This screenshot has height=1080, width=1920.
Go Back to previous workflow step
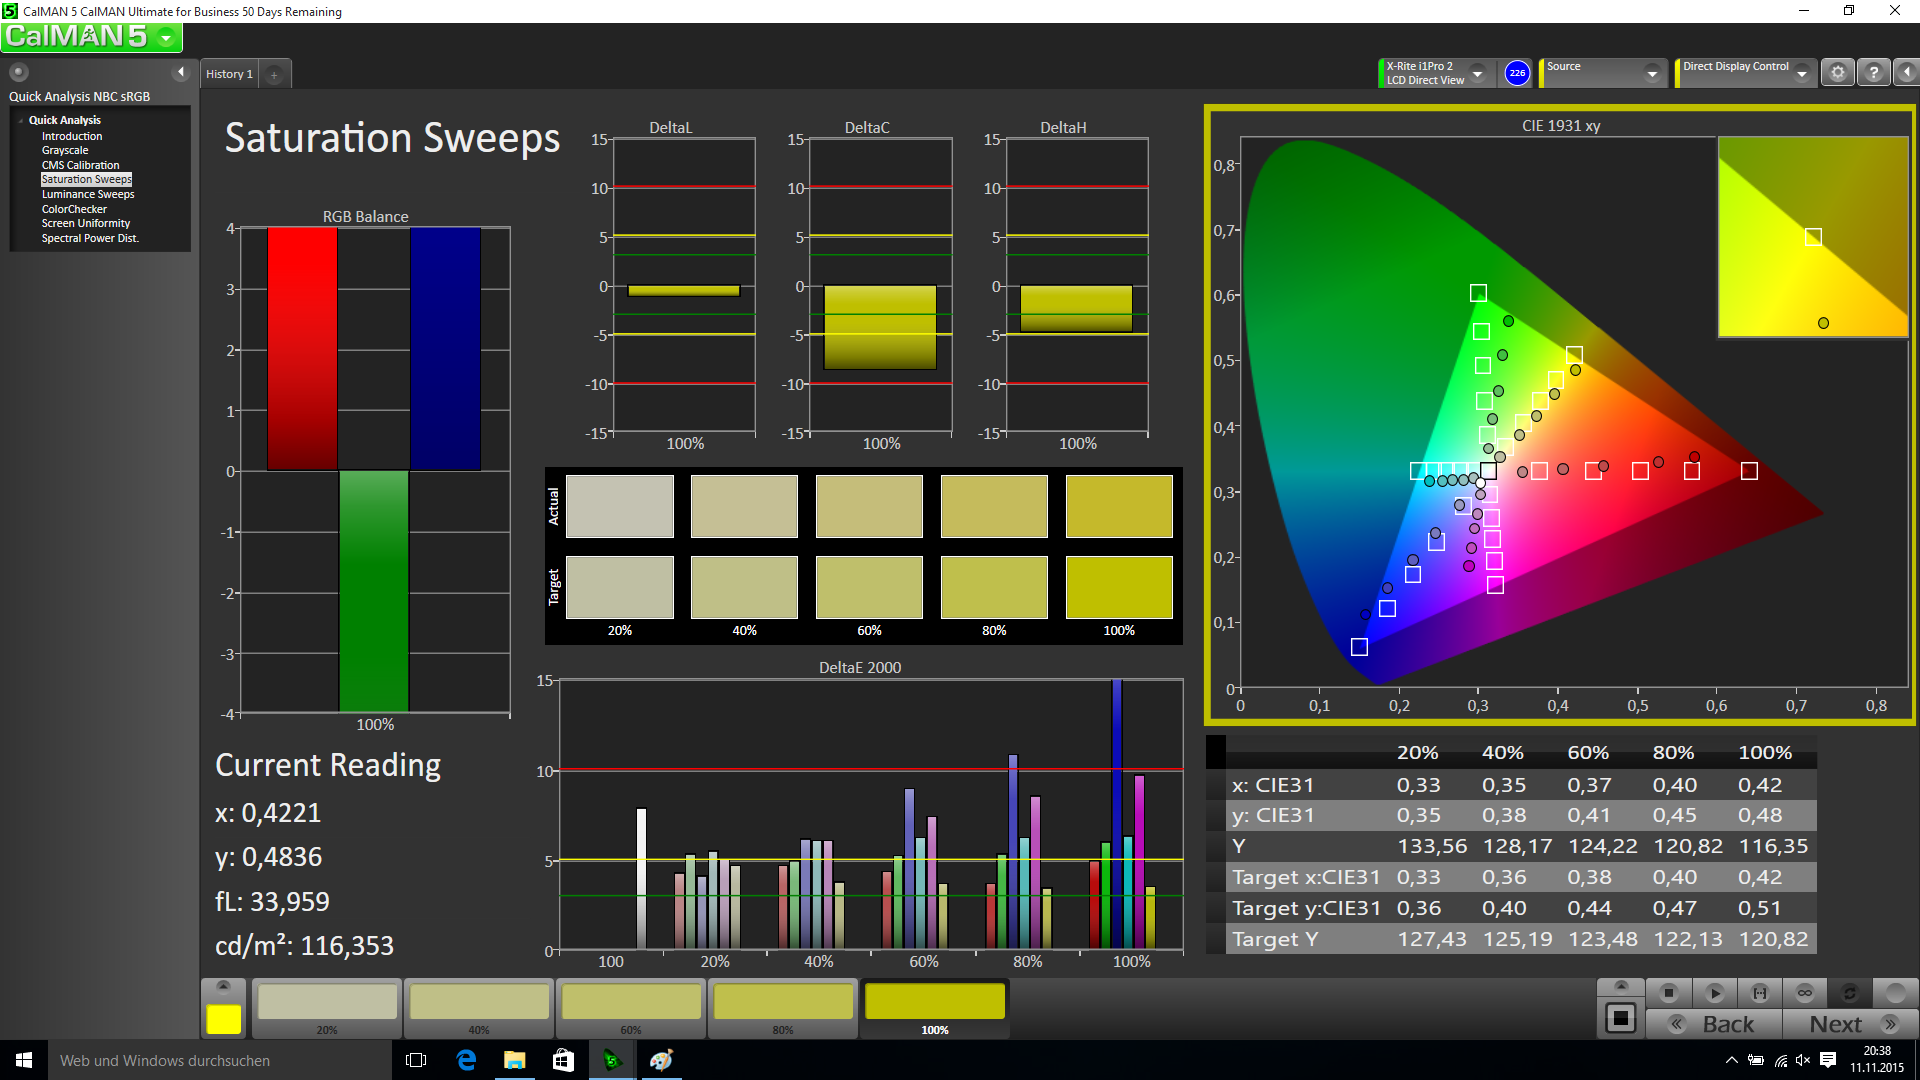(1714, 1024)
